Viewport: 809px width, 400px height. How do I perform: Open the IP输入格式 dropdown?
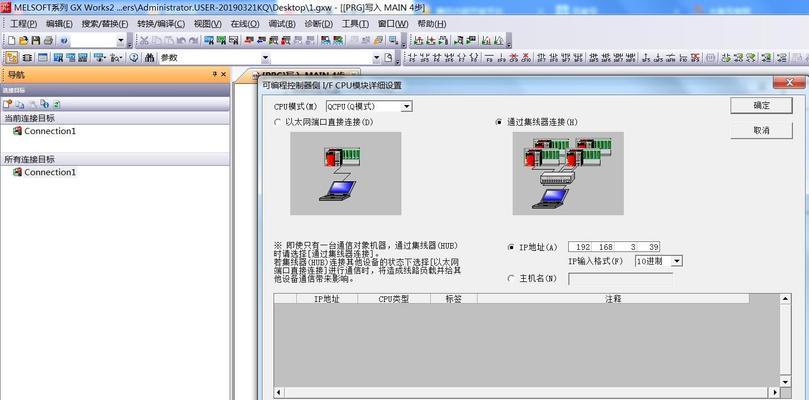pos(677,261)
